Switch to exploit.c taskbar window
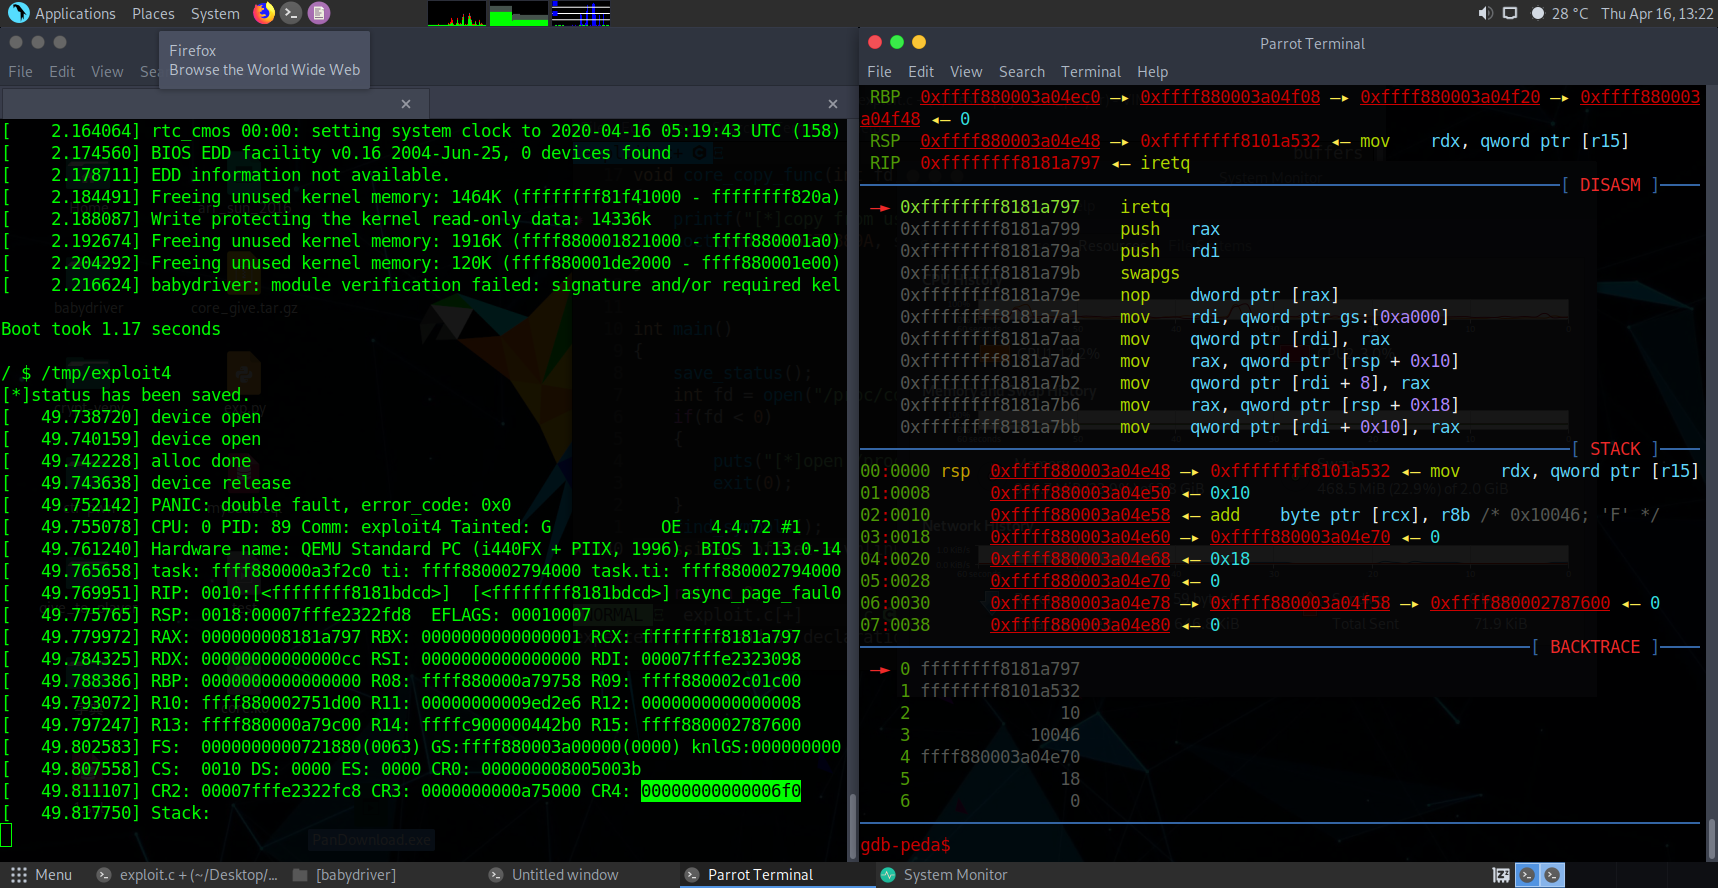The image size is (1718, 888). click(x=187, y=875)
